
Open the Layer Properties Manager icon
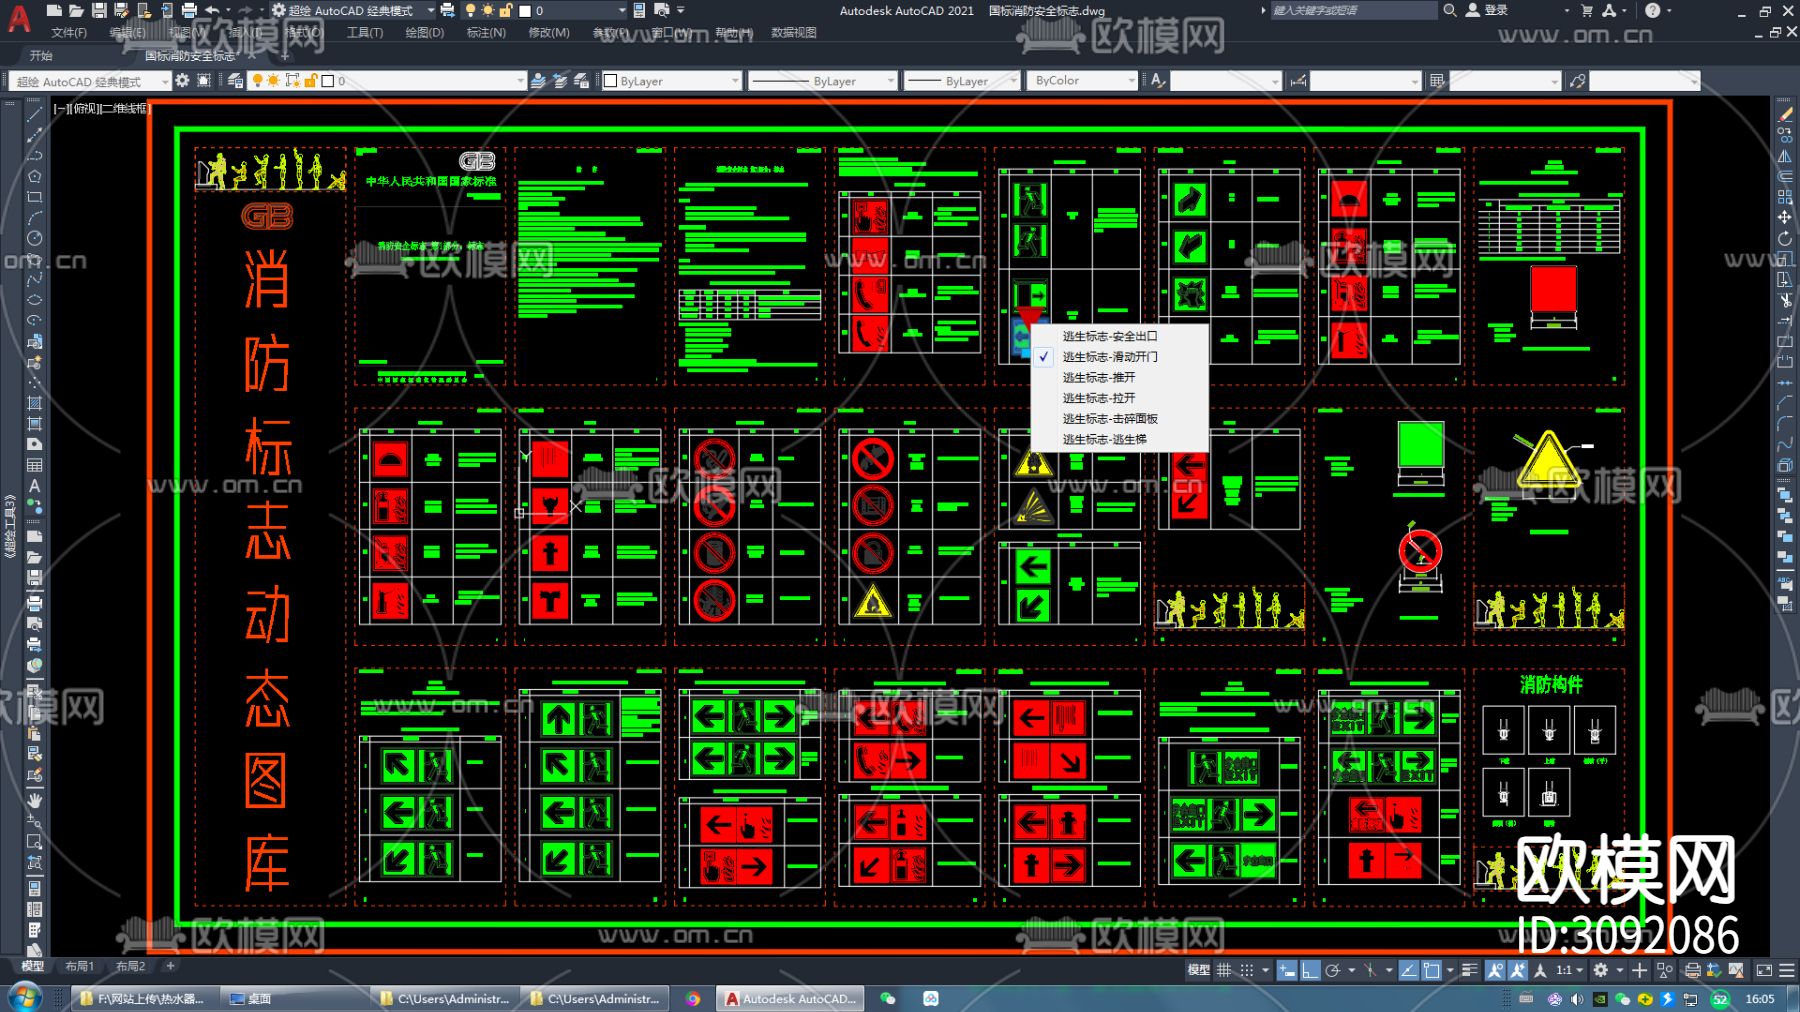click(236, 81)
